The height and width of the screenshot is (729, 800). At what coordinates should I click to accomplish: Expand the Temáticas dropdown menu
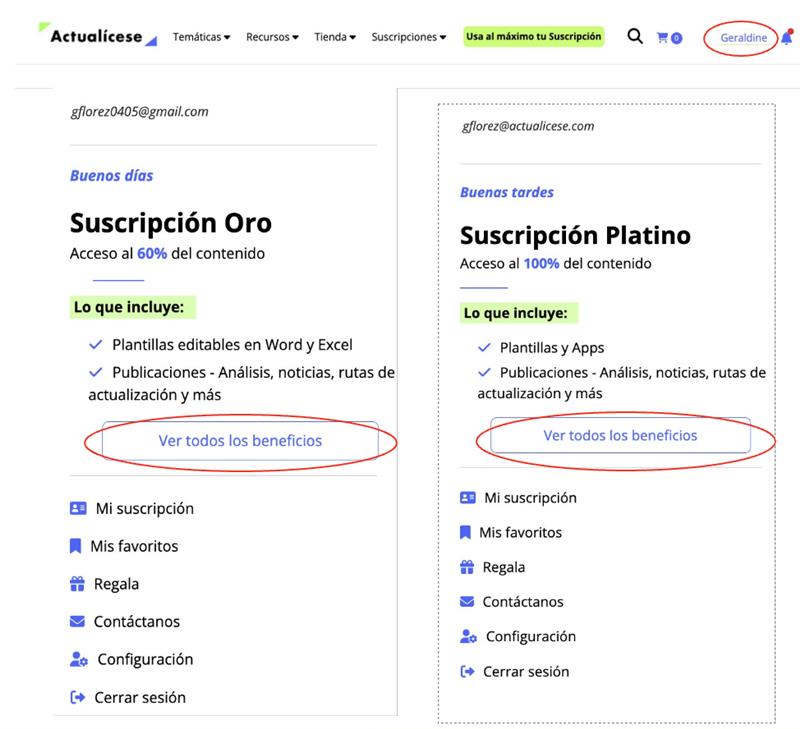point(202,37)
